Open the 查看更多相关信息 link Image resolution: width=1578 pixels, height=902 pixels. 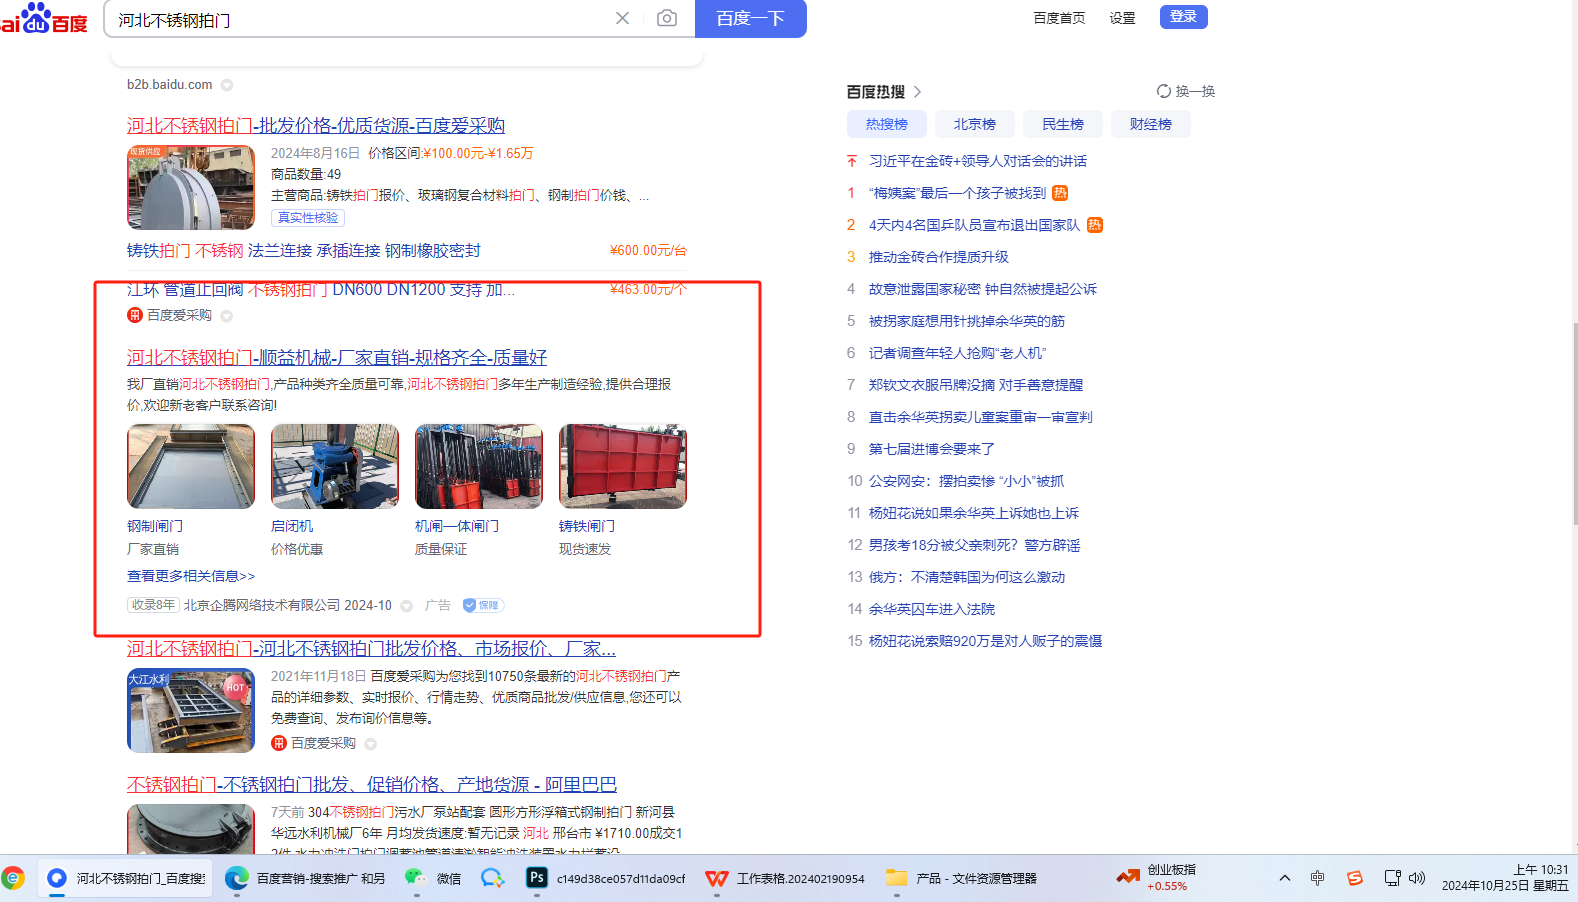click(x=191, y=576)
